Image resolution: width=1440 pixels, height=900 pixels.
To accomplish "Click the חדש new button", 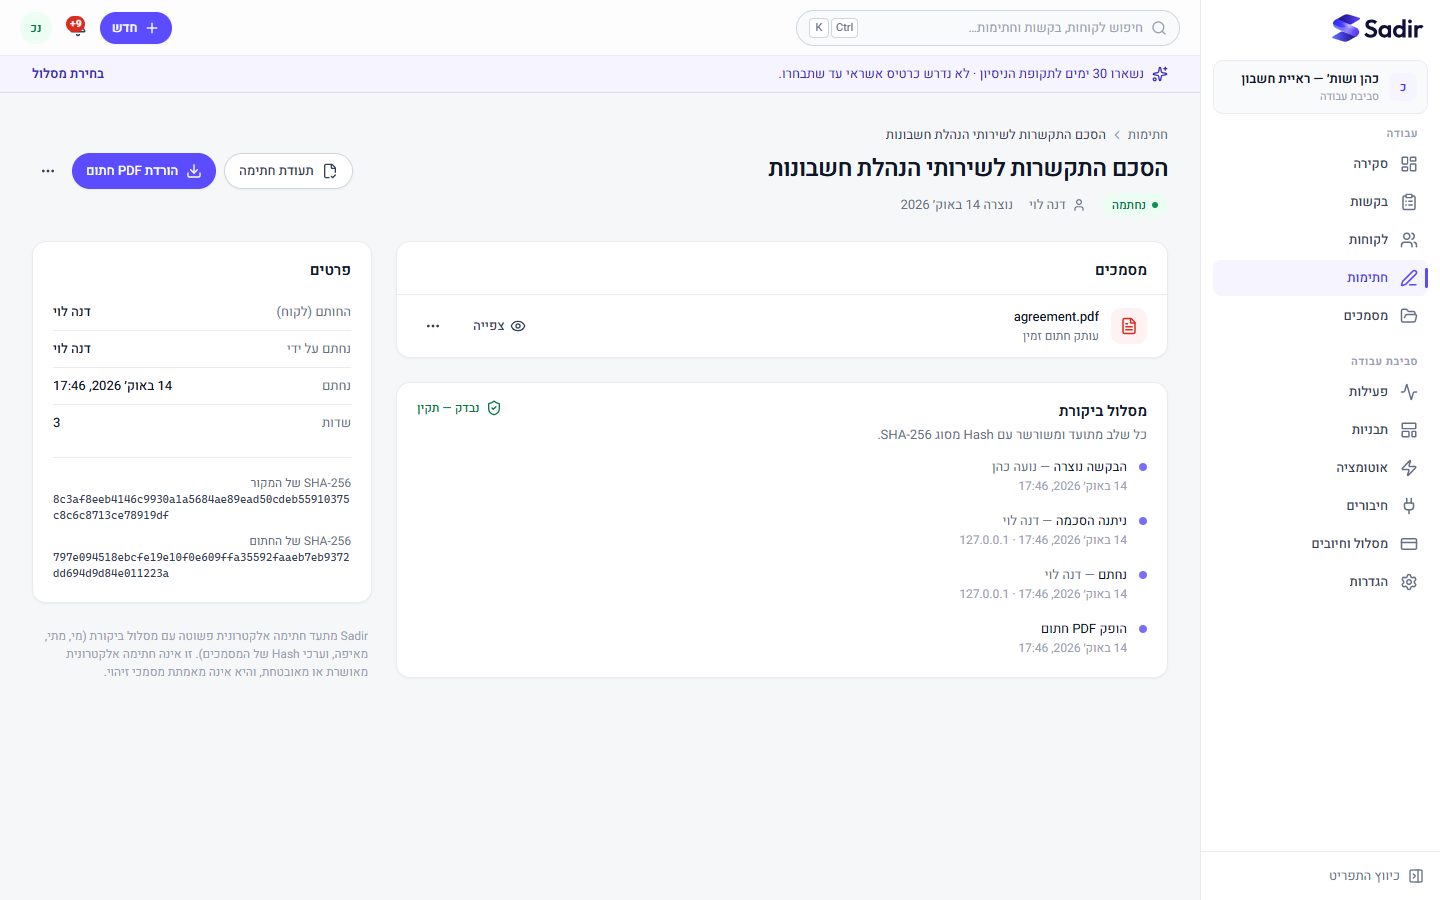I will tap(136, 28).
